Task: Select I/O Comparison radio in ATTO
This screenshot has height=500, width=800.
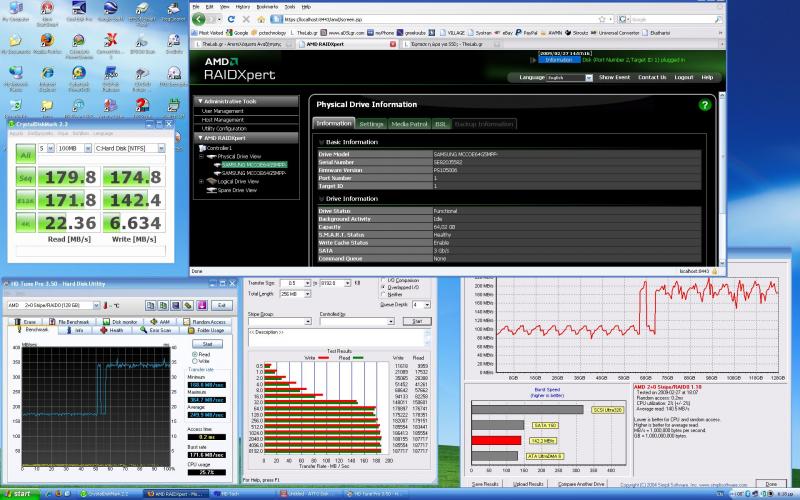Action: coord(383,281)
